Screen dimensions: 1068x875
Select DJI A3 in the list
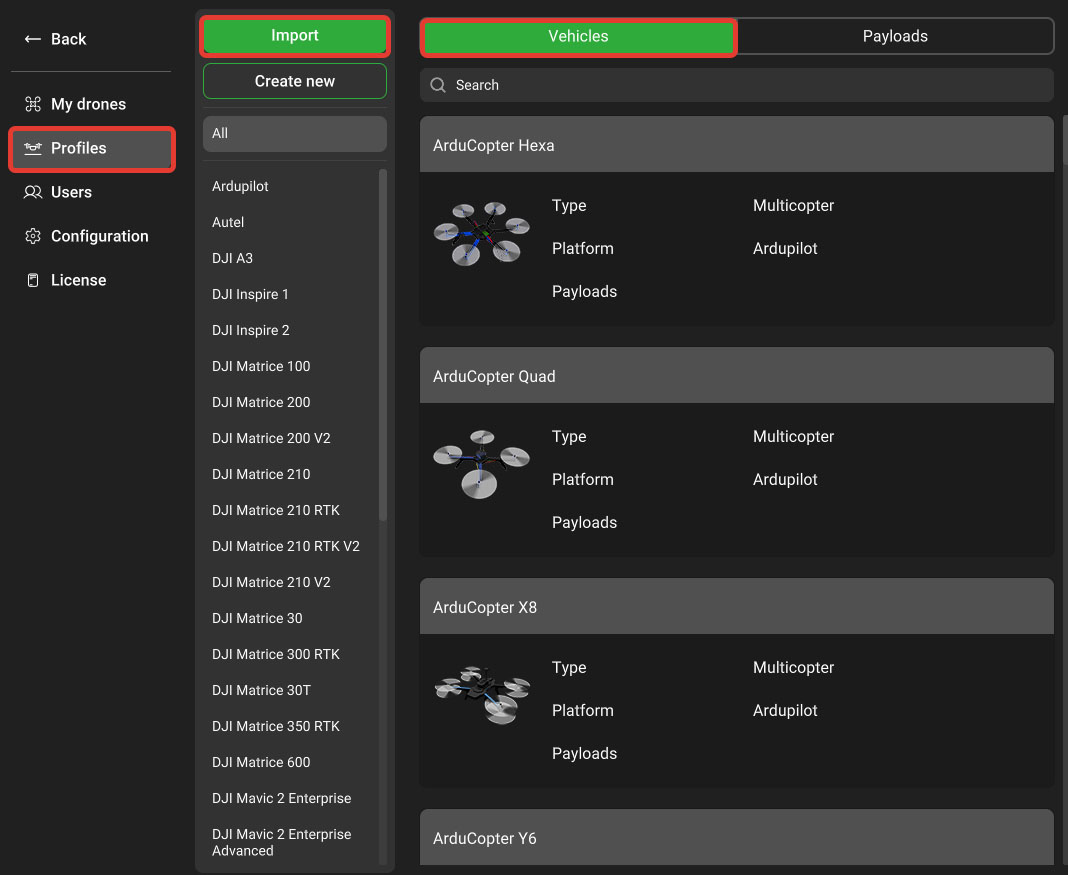click(232, 258)
